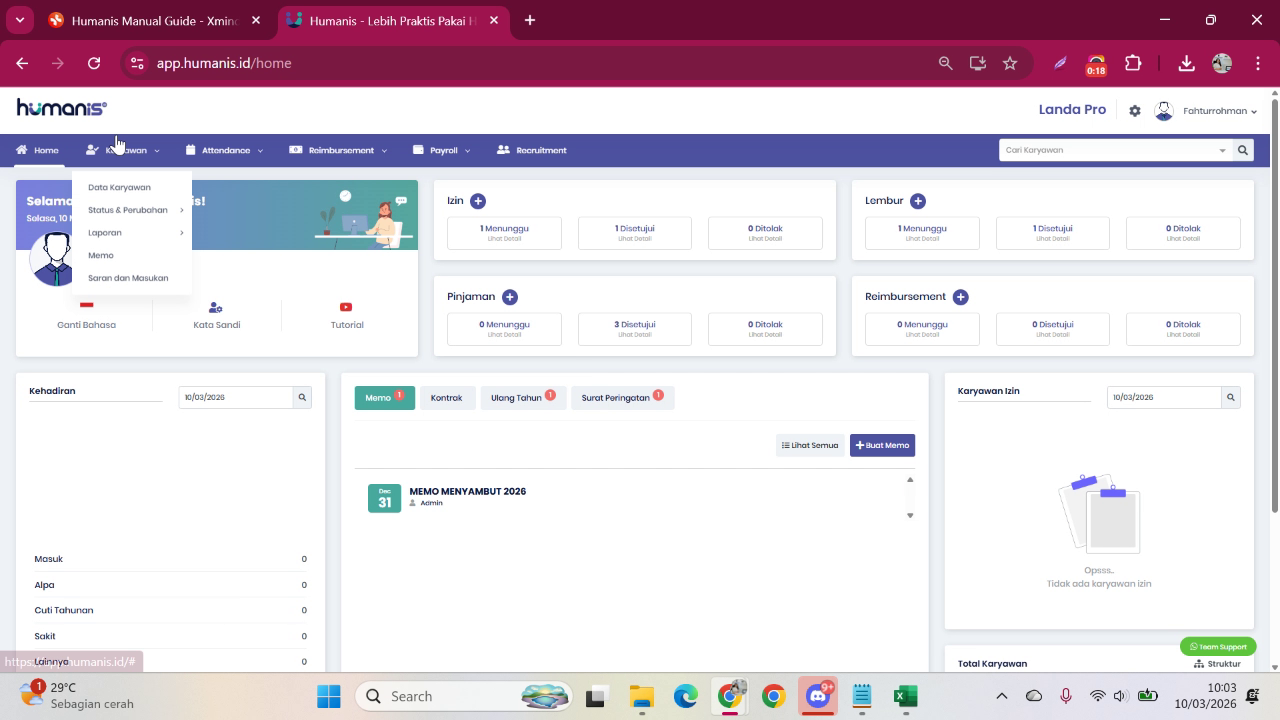Add a new Izin request with plus icon

click(478, 201)
